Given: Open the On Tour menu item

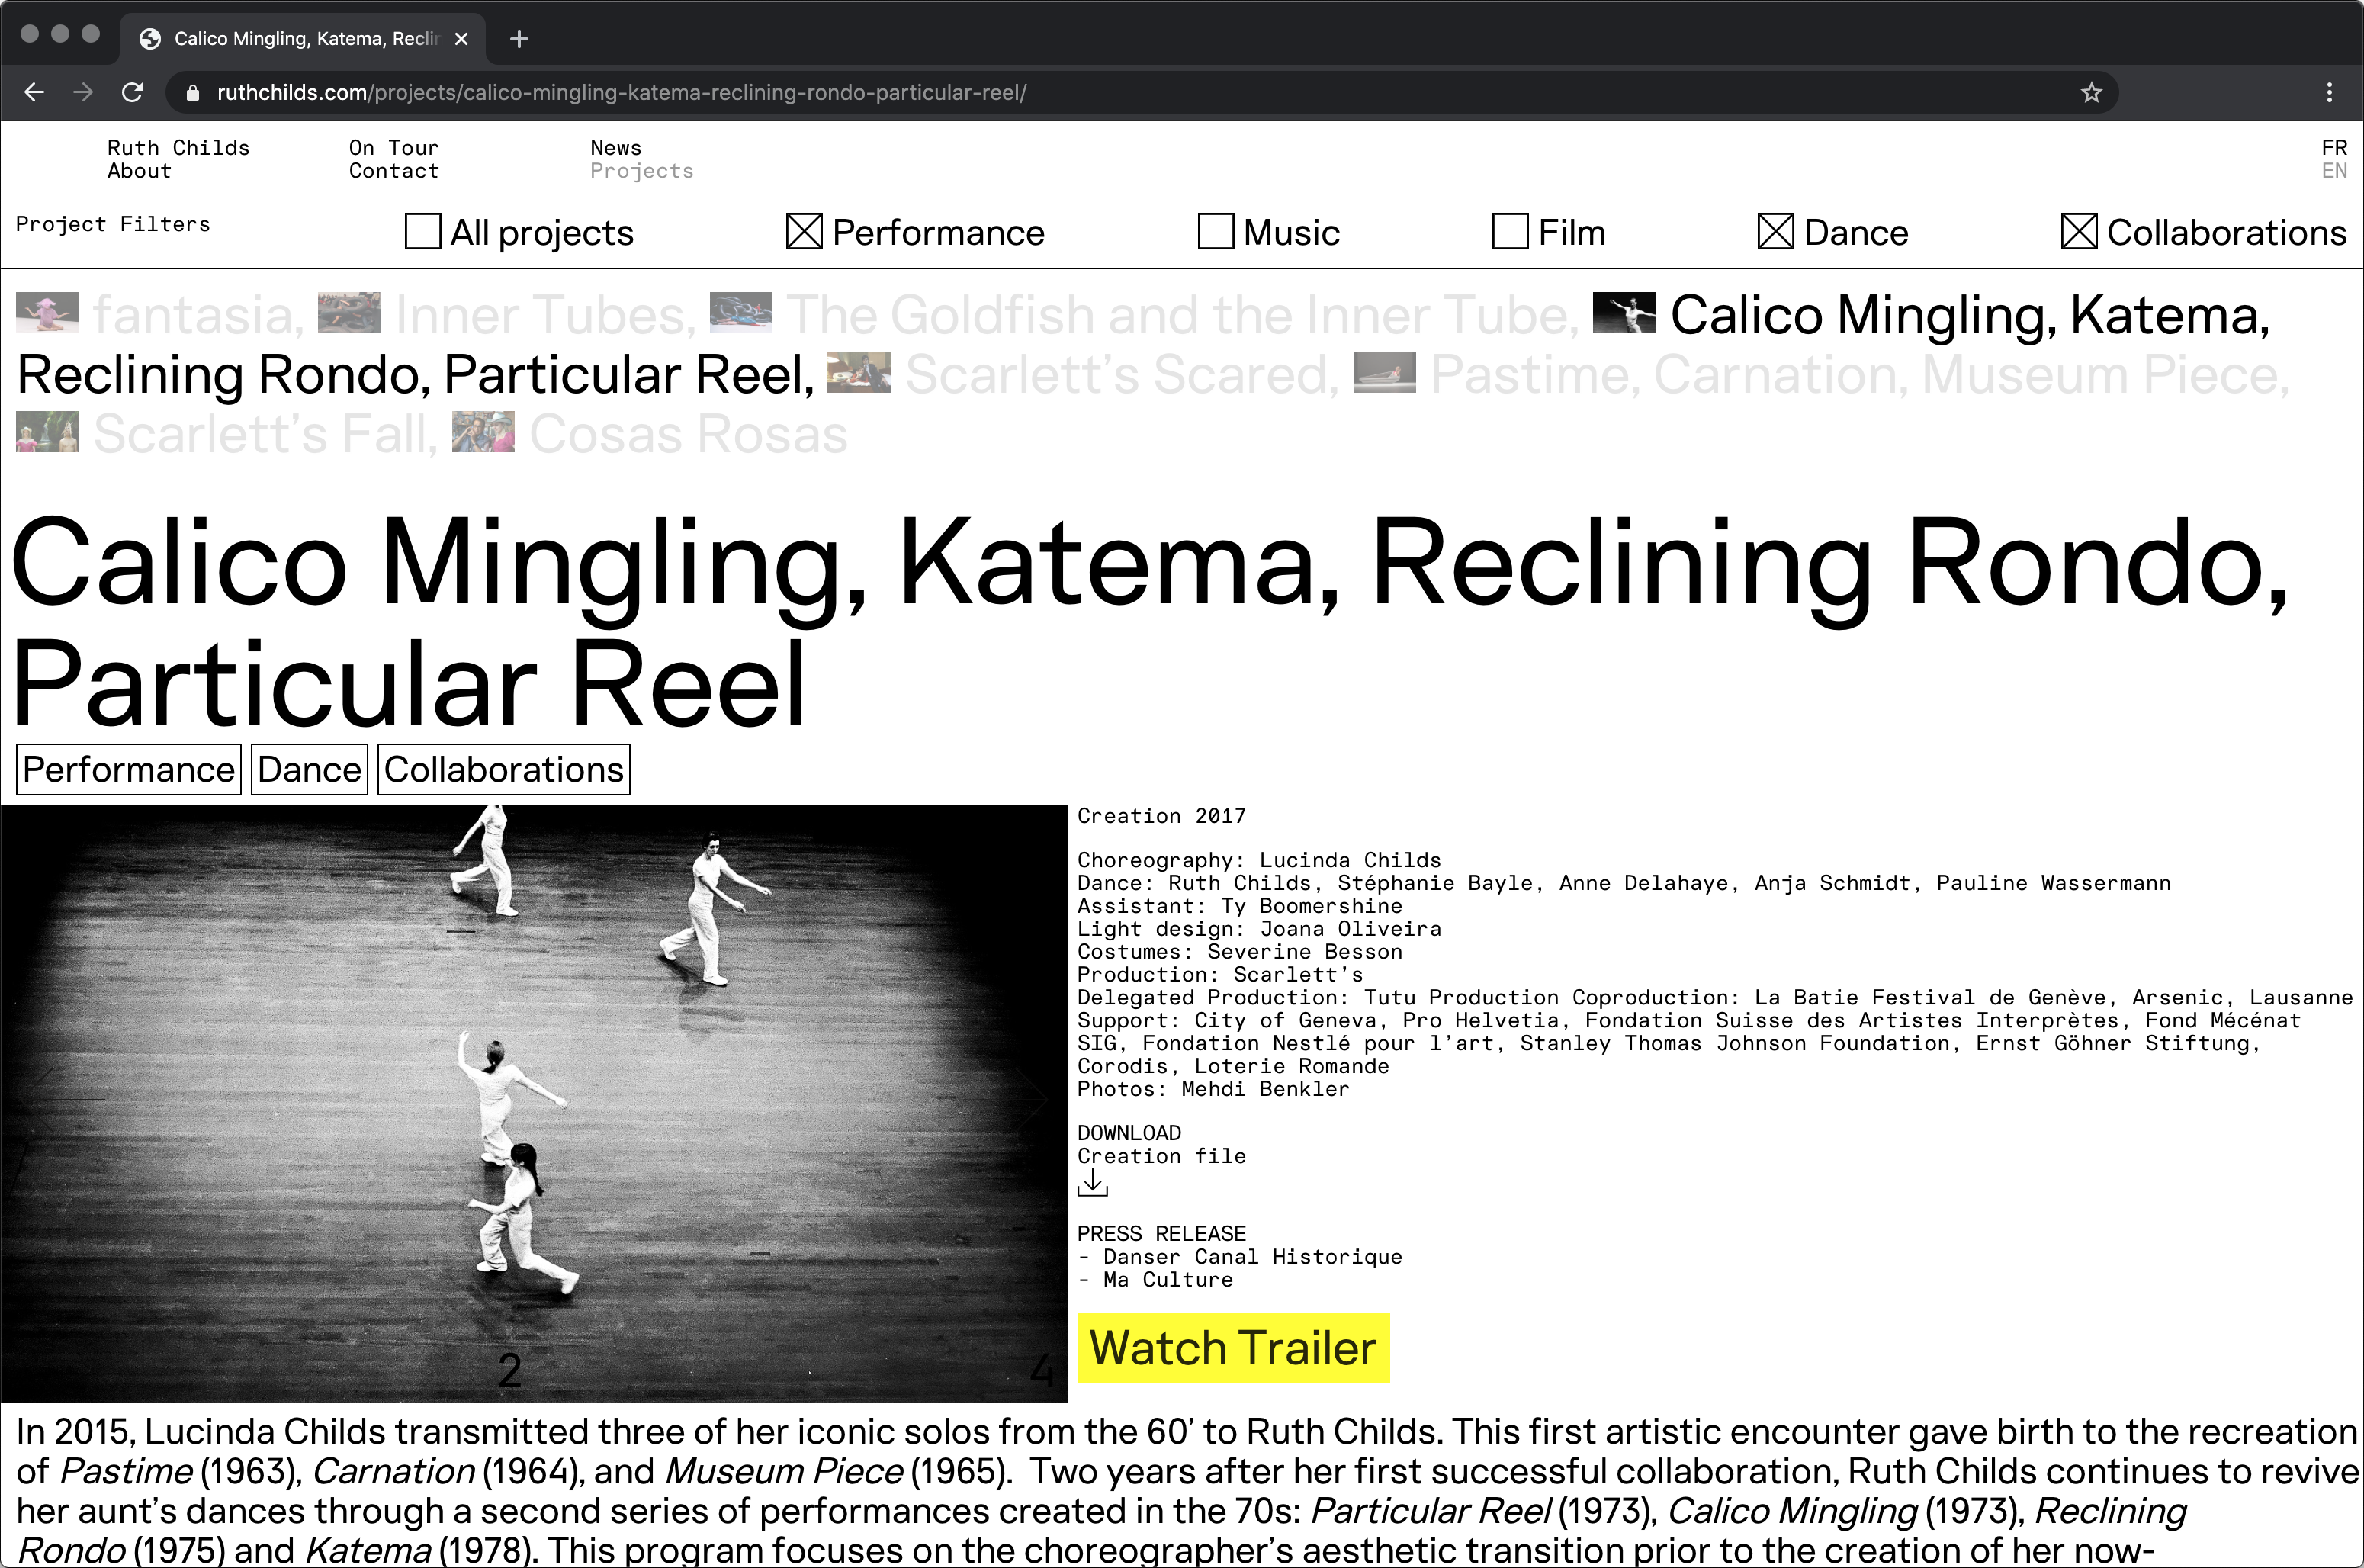Looking at the screenshot, I should (393, 148).
